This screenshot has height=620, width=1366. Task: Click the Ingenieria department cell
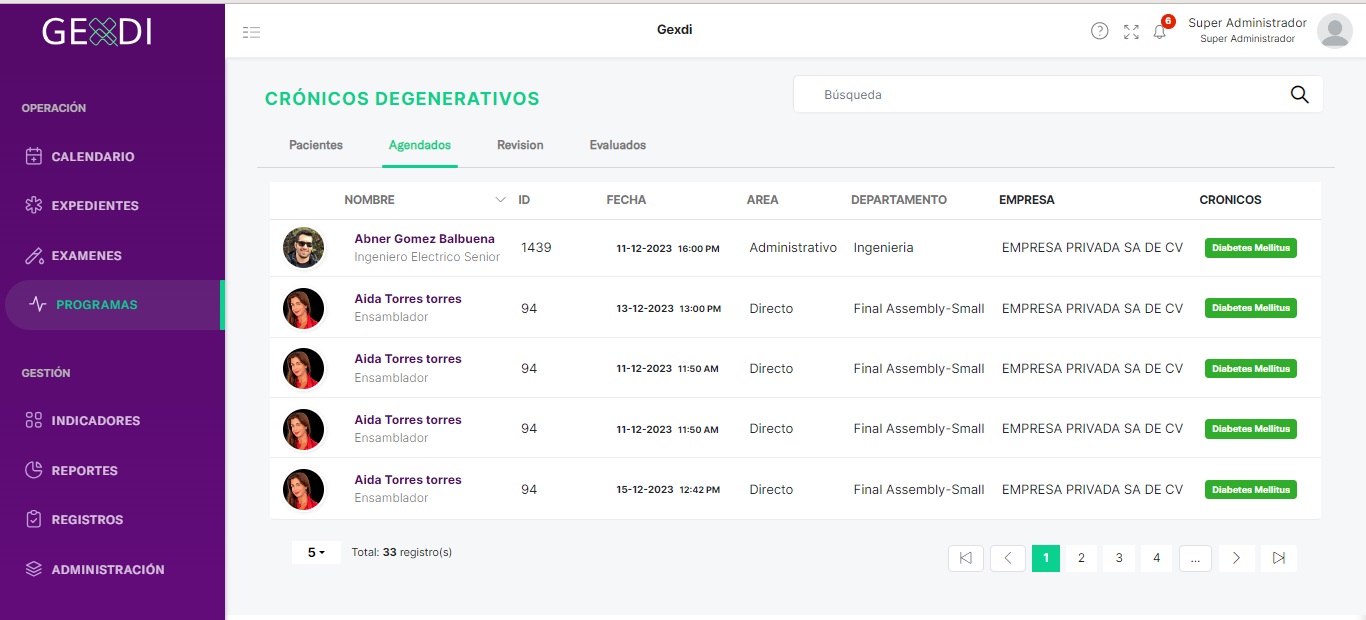(x=883, y=247)
